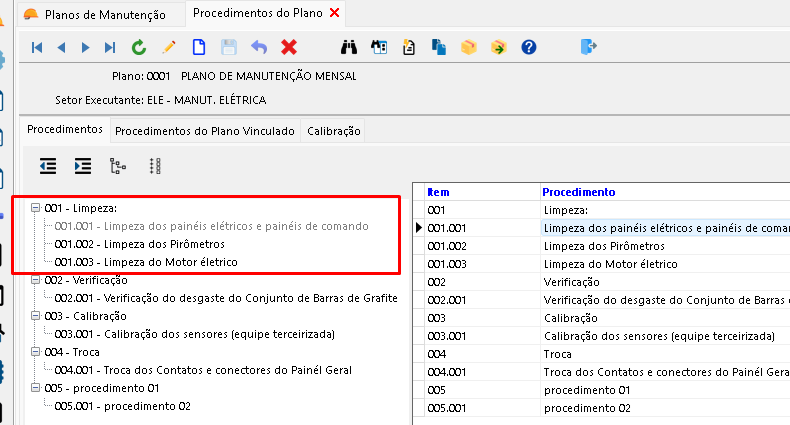Delete record using red X icon
The image size is (790, 425).
[x=289, y=47]
